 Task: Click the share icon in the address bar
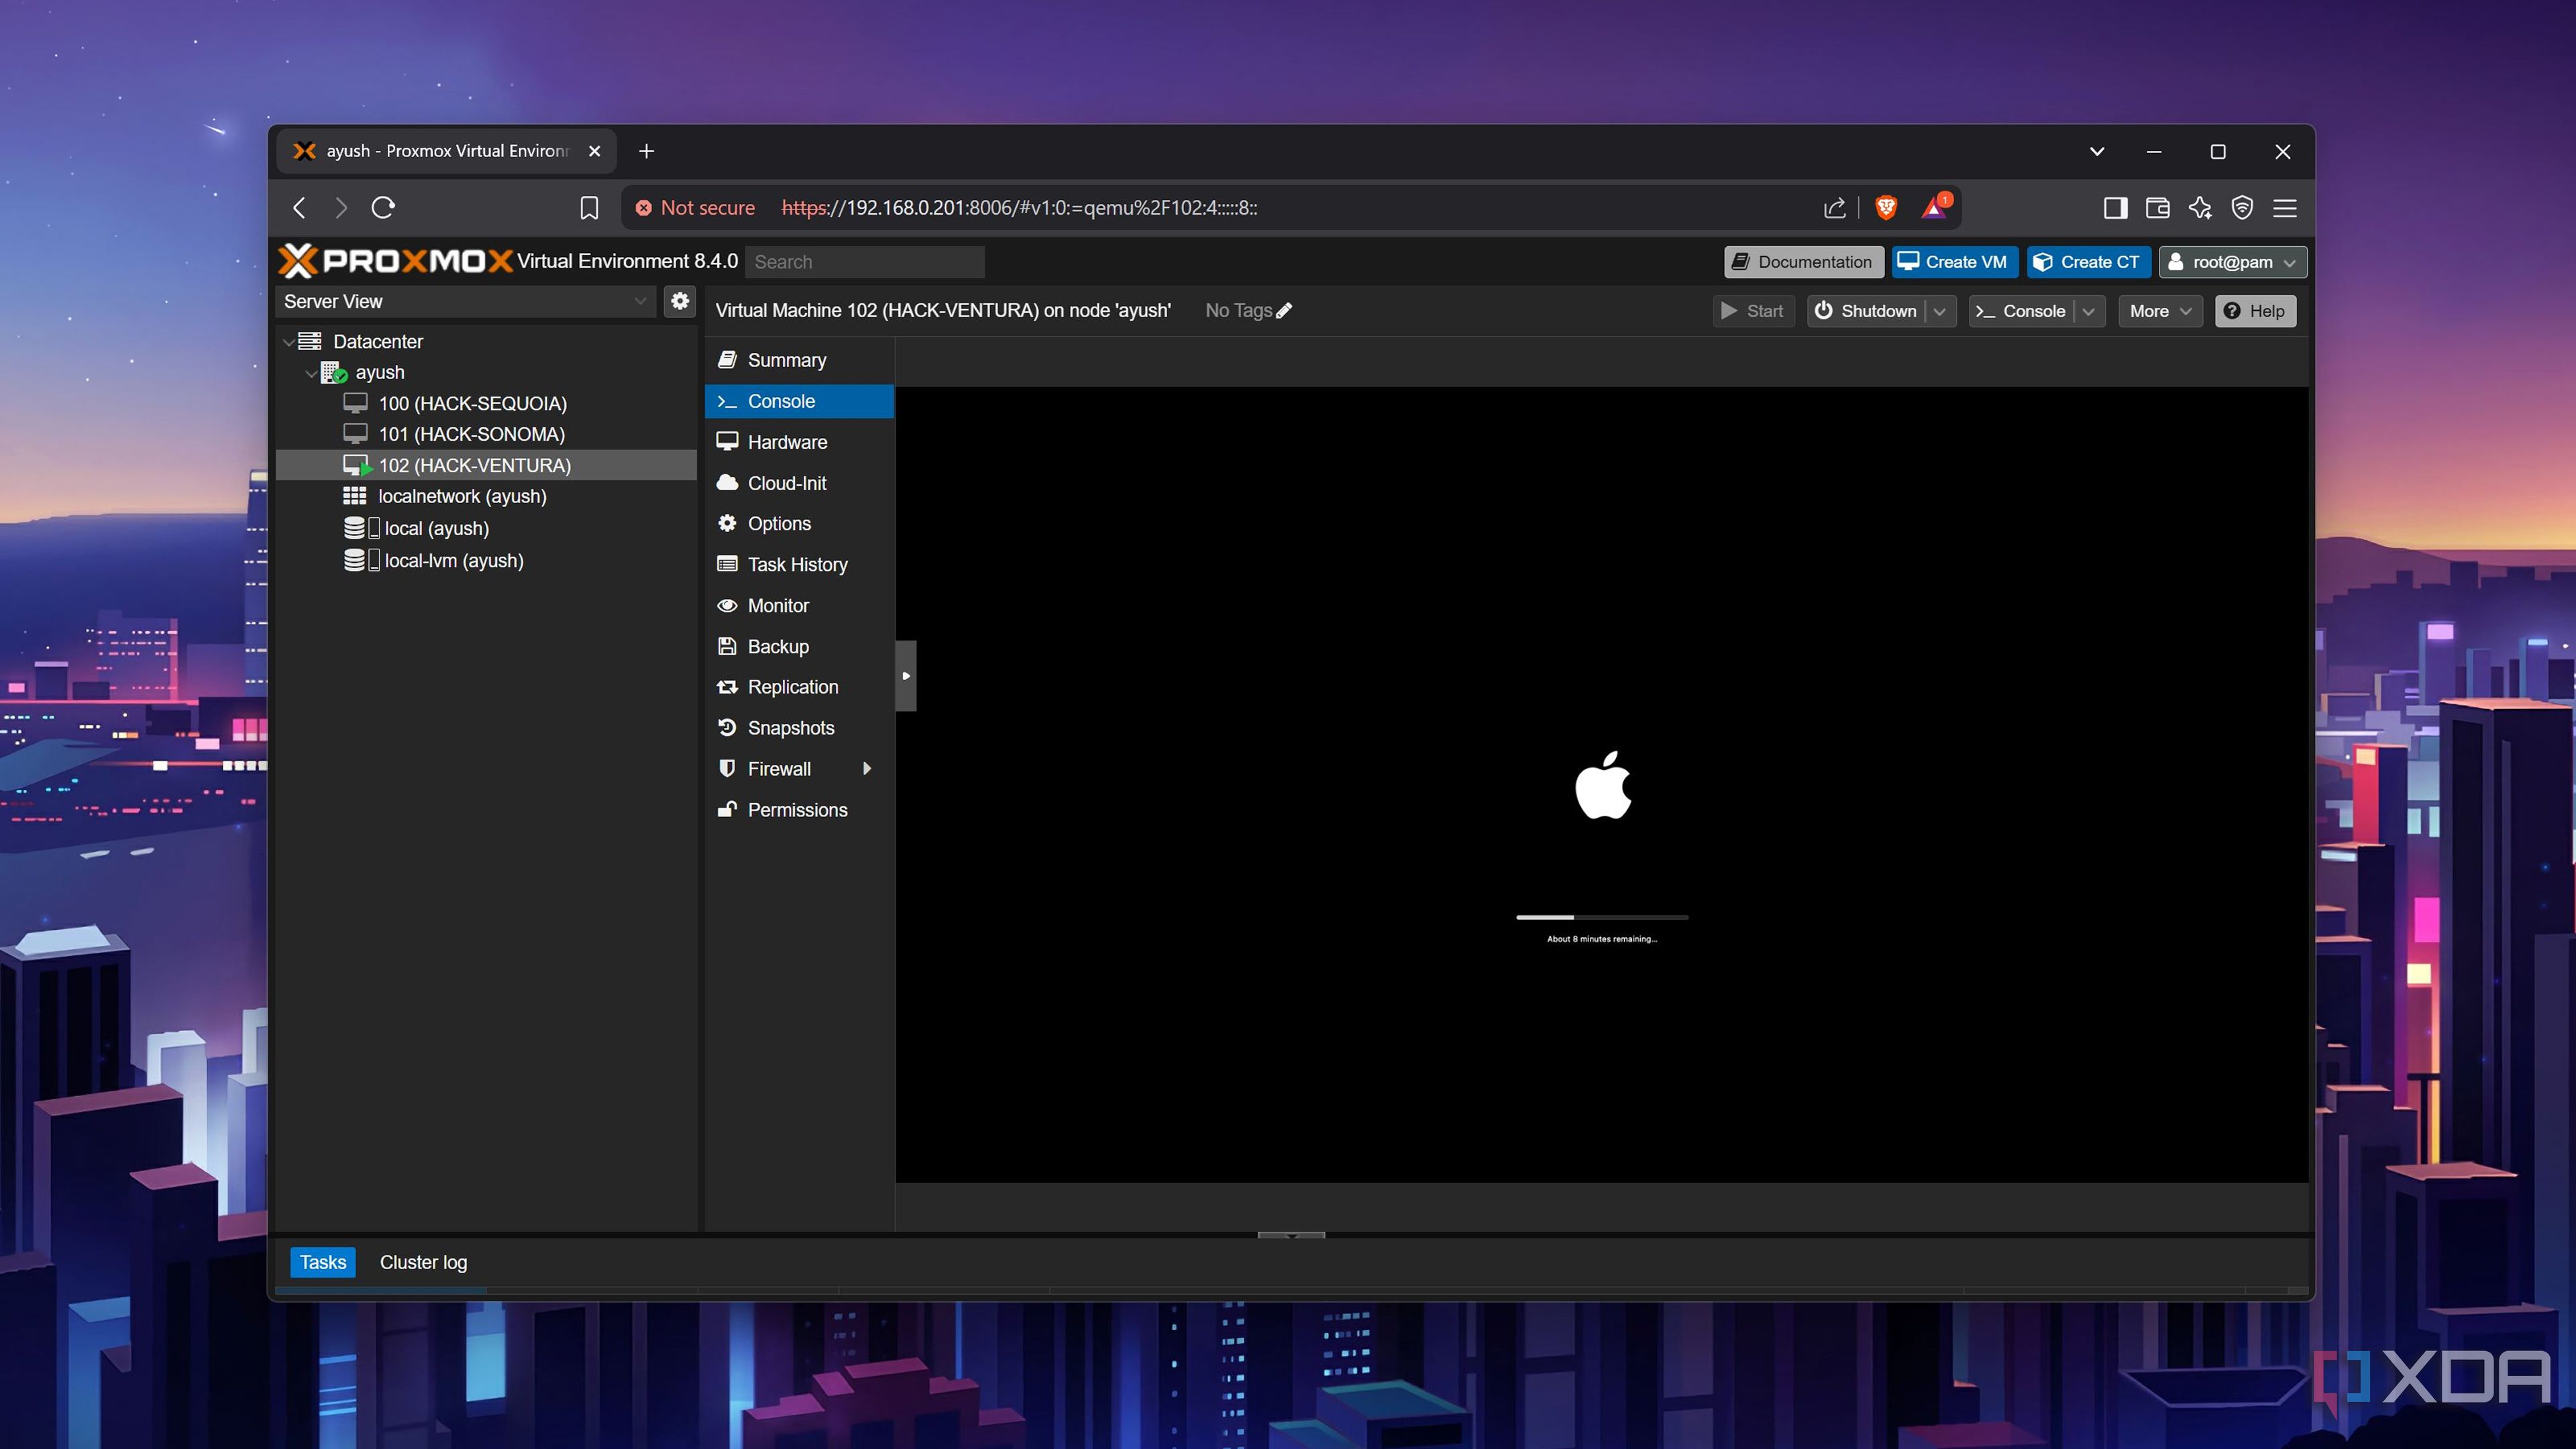1834,208
